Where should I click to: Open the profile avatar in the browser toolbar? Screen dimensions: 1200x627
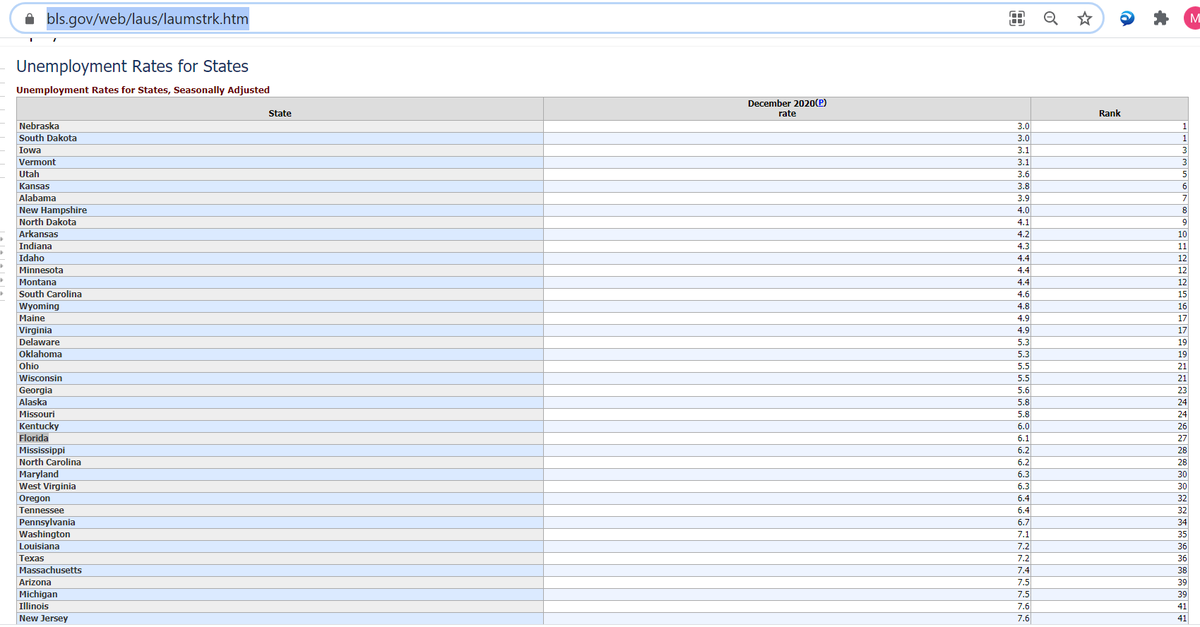coord(1191,18)
